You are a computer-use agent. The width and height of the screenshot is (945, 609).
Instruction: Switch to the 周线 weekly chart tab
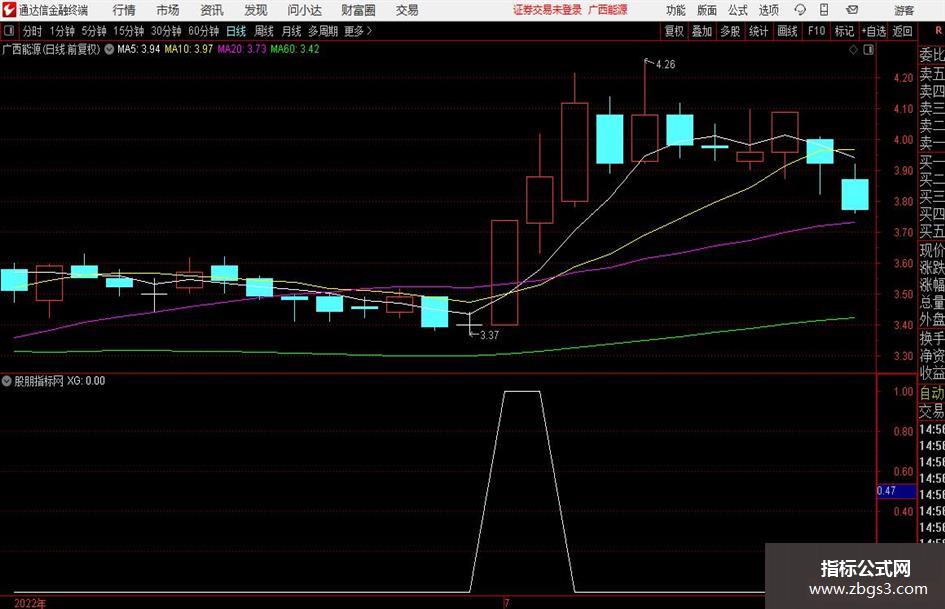[x=264, y=31]
